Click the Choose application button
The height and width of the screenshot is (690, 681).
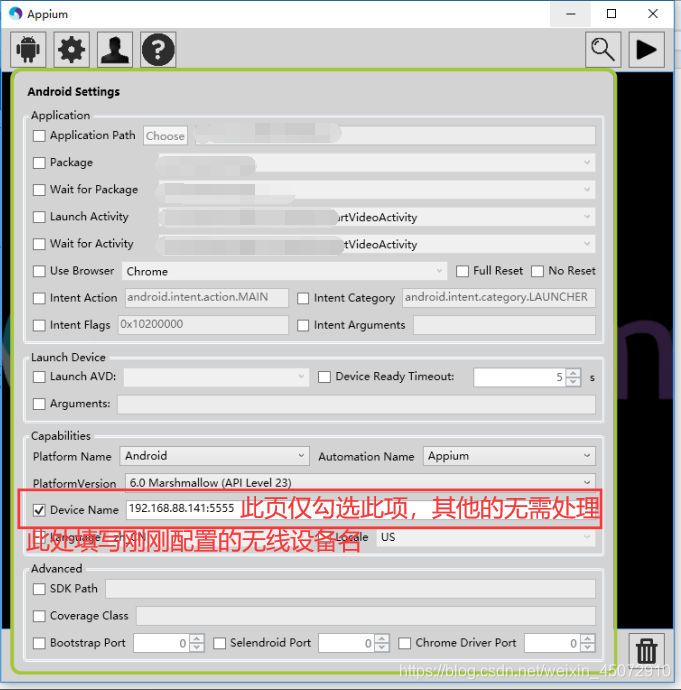(165, 136)
